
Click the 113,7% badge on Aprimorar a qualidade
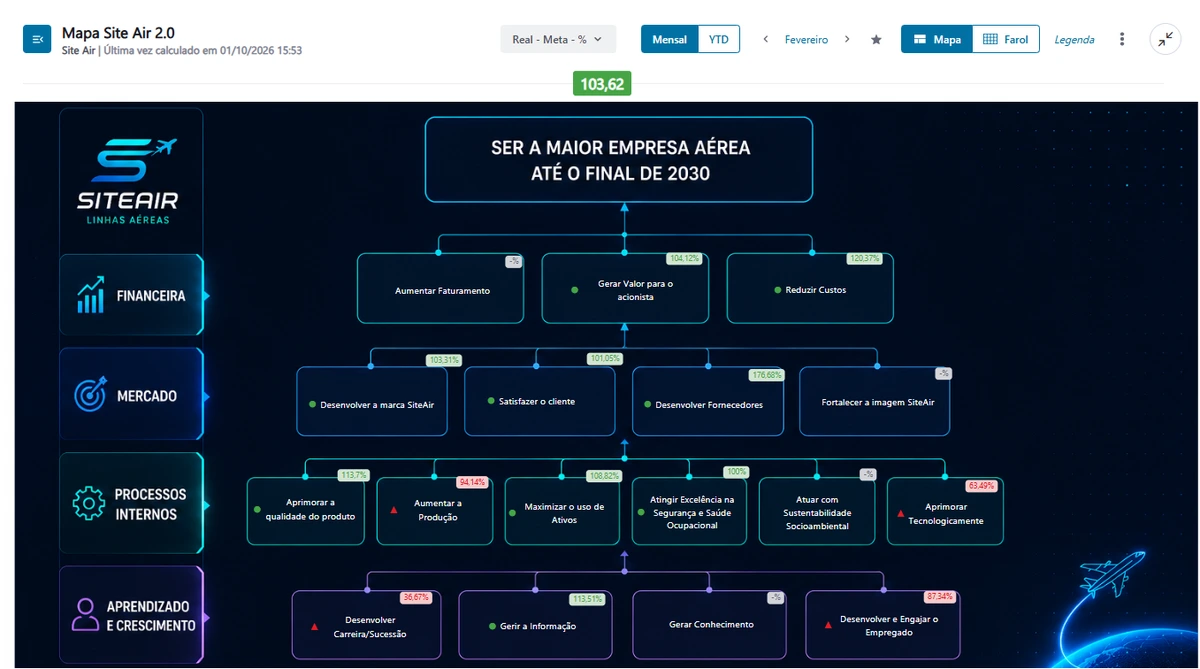[354, 475]
